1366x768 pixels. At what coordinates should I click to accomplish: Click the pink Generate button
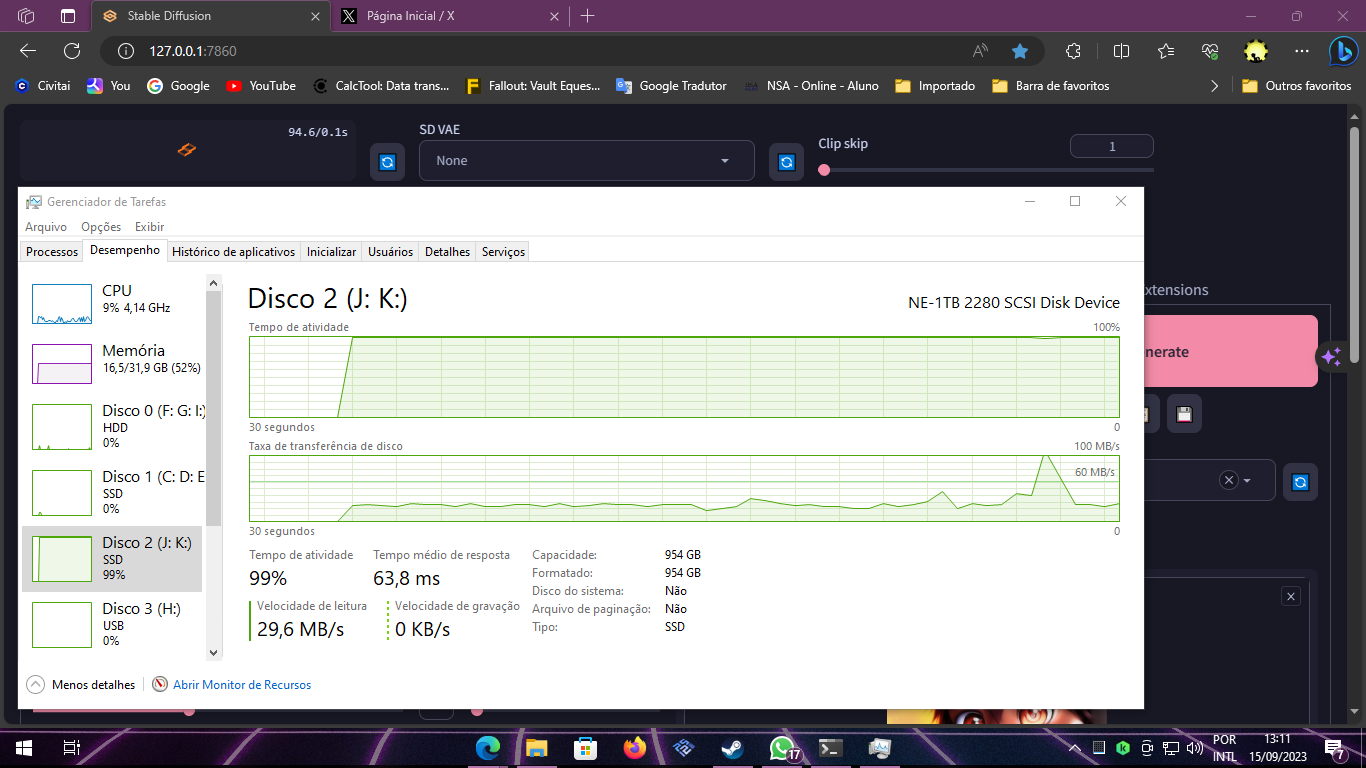1229,352
